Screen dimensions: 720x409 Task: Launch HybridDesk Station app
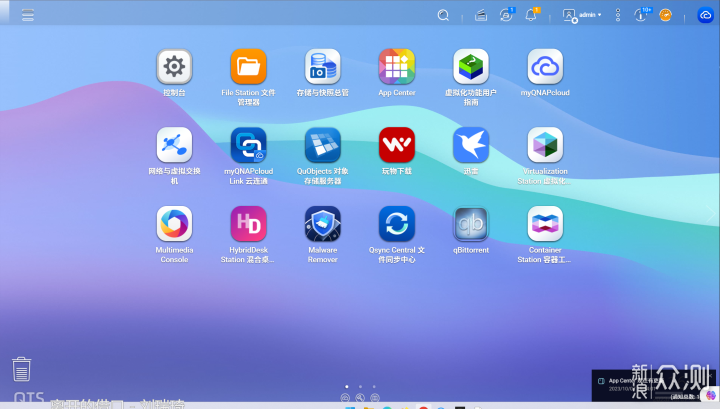pyautogui.click(x=248, y=224)
